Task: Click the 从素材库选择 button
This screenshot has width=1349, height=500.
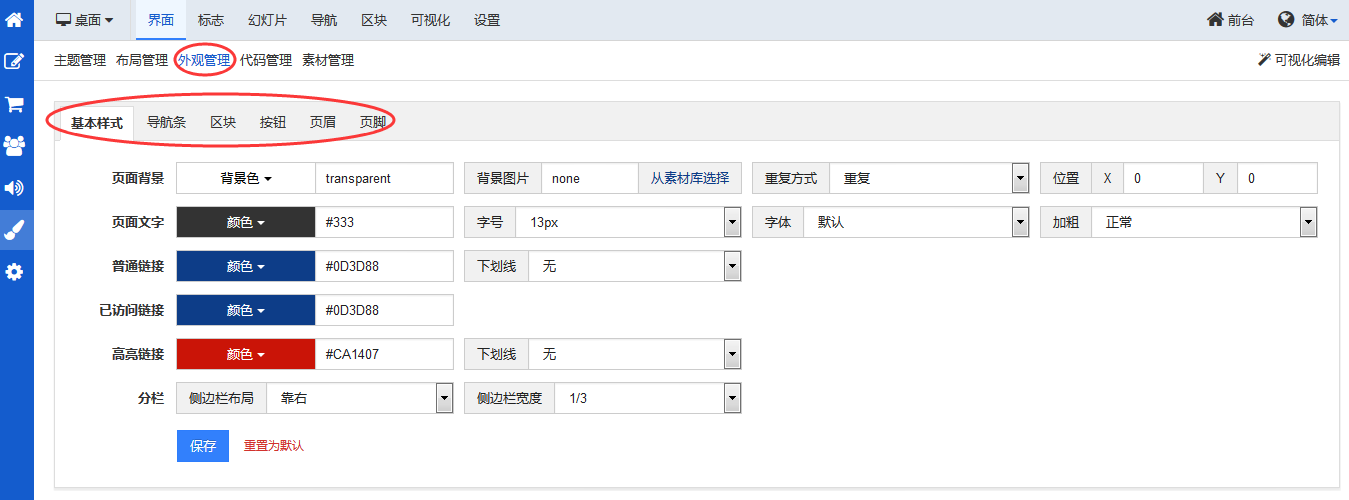Action: click(x=690, y=178)
